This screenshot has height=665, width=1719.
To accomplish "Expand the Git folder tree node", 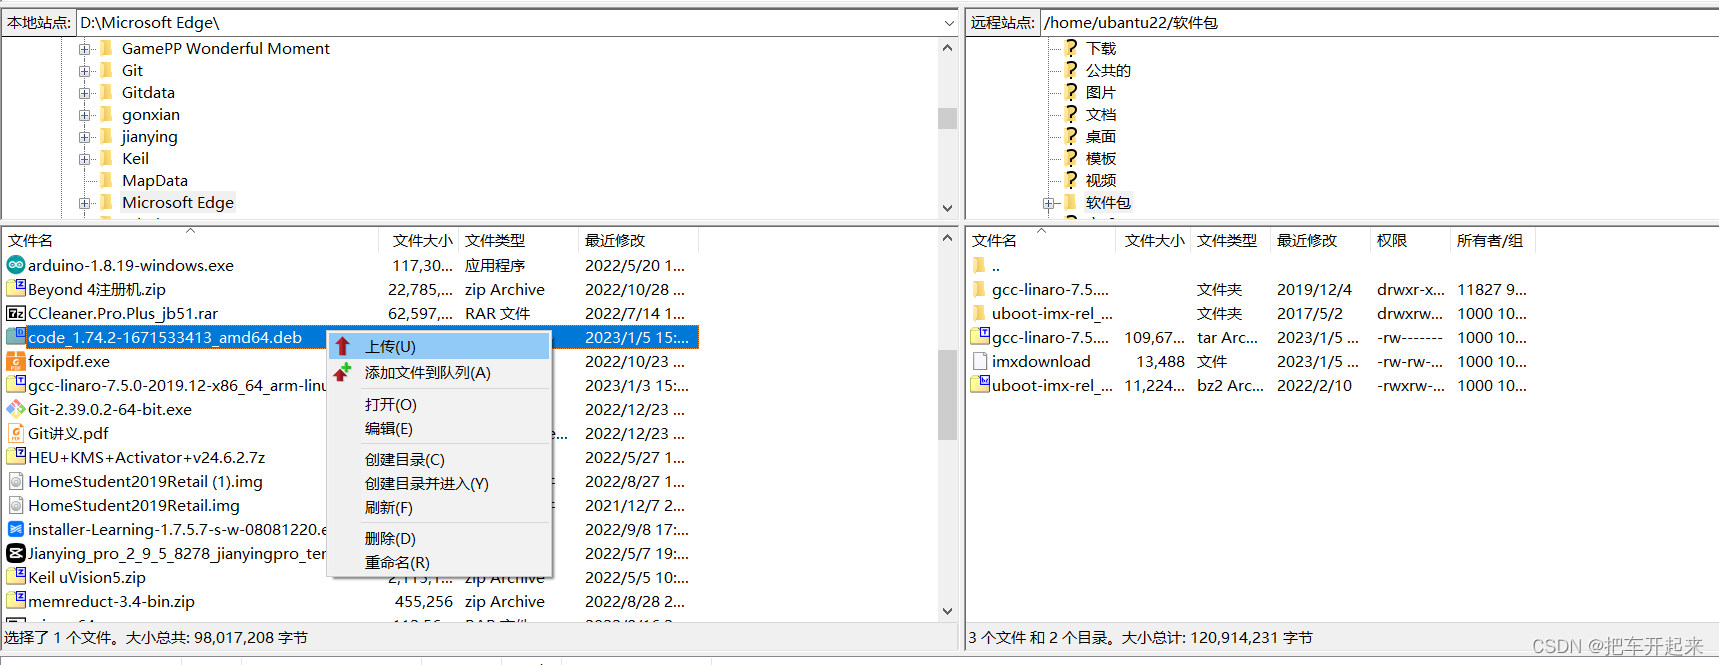I will click(x=85, y=70).
